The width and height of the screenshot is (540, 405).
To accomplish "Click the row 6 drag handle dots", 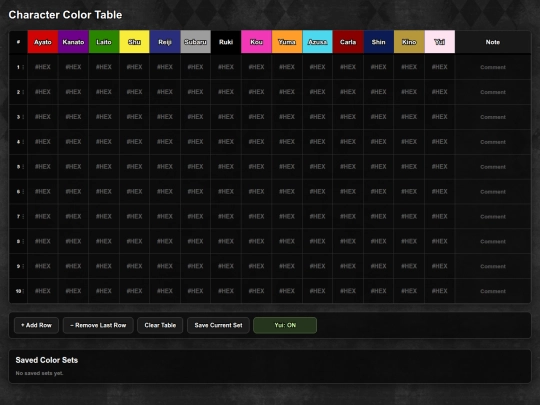I will [23, 191].
